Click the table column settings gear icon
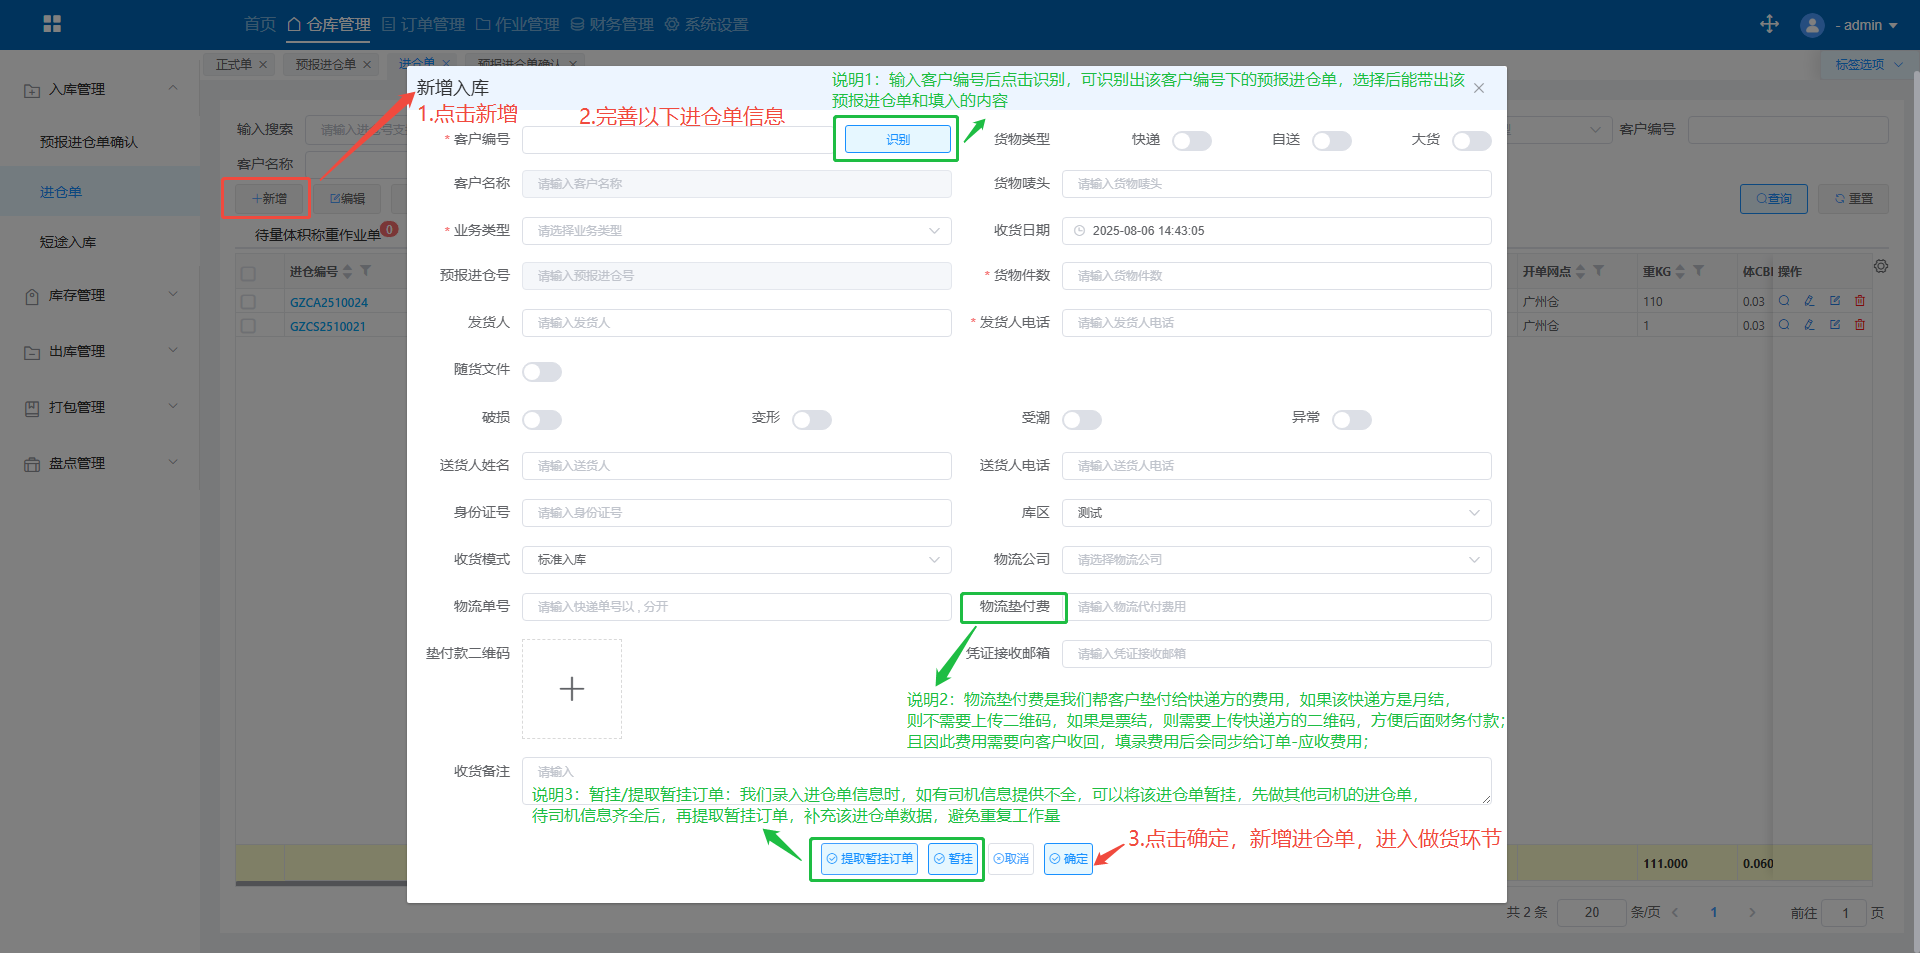Image resolution: width=1920 pixels, height=953 pixels. (1881, 267)
